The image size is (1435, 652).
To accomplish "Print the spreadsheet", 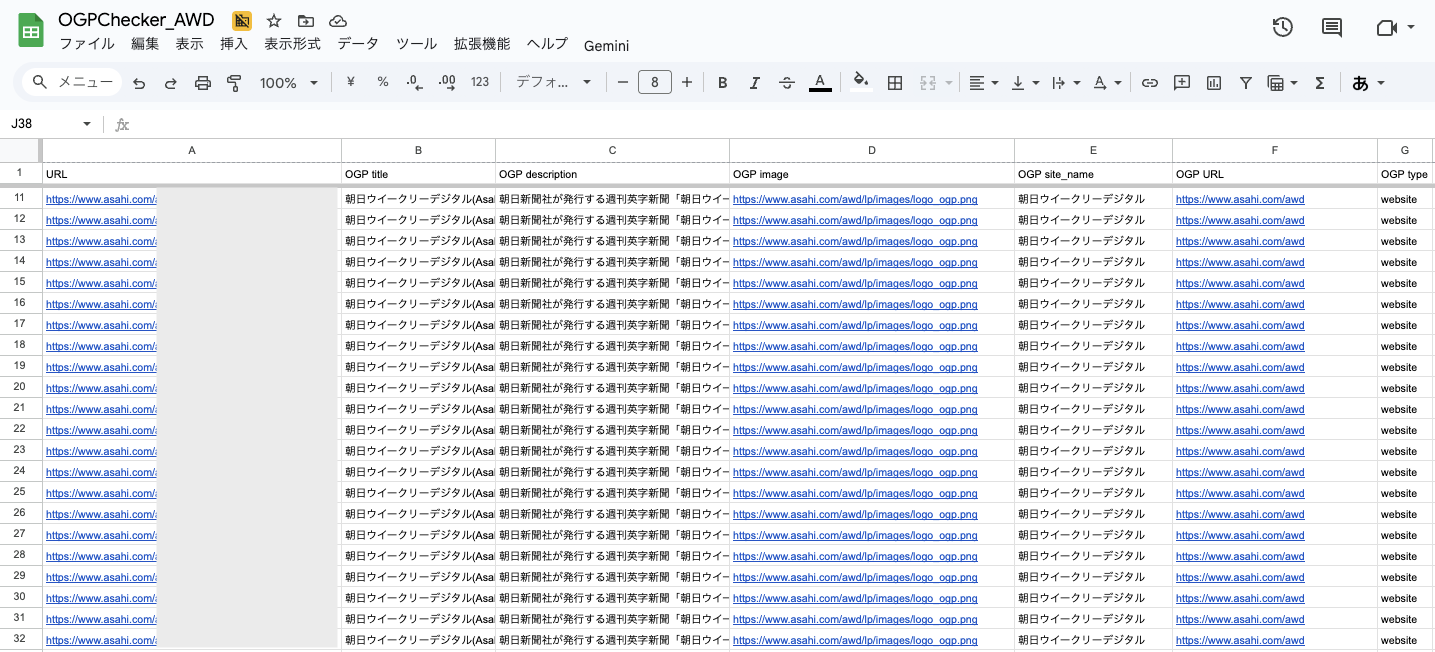I will (x=203, y=83).
